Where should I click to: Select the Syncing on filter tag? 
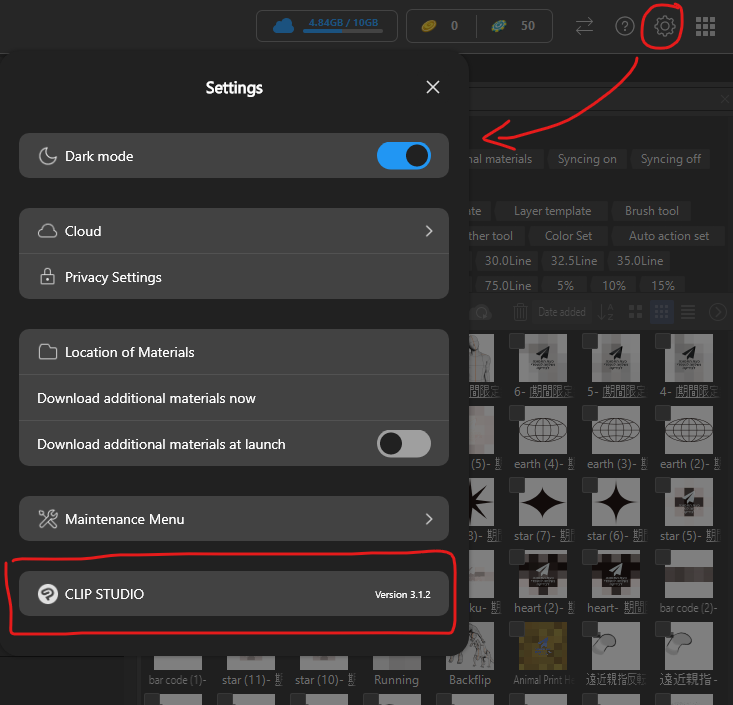pyautogui.click(x=587, y=159)
